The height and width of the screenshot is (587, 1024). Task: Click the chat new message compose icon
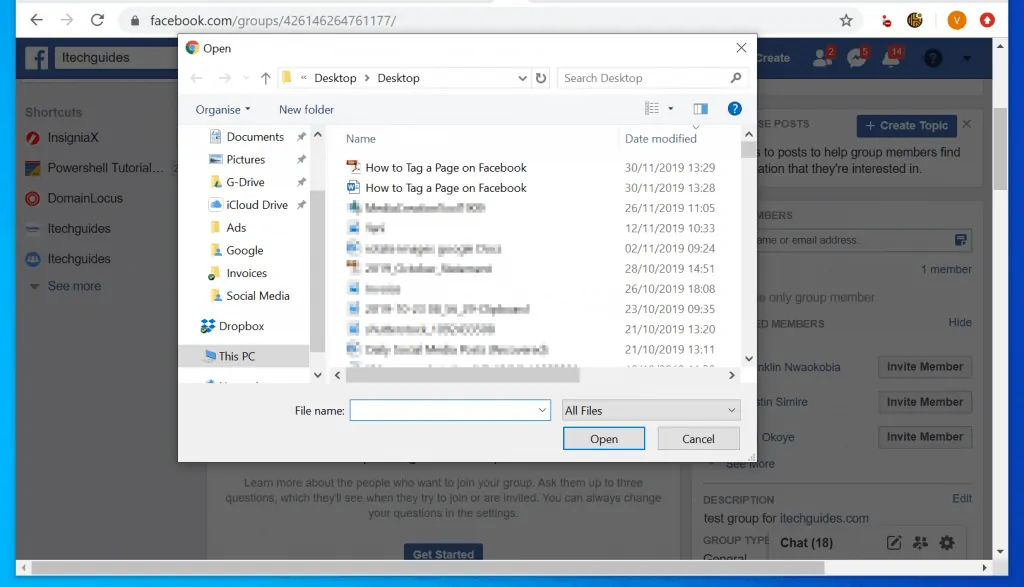click(894, 543)
